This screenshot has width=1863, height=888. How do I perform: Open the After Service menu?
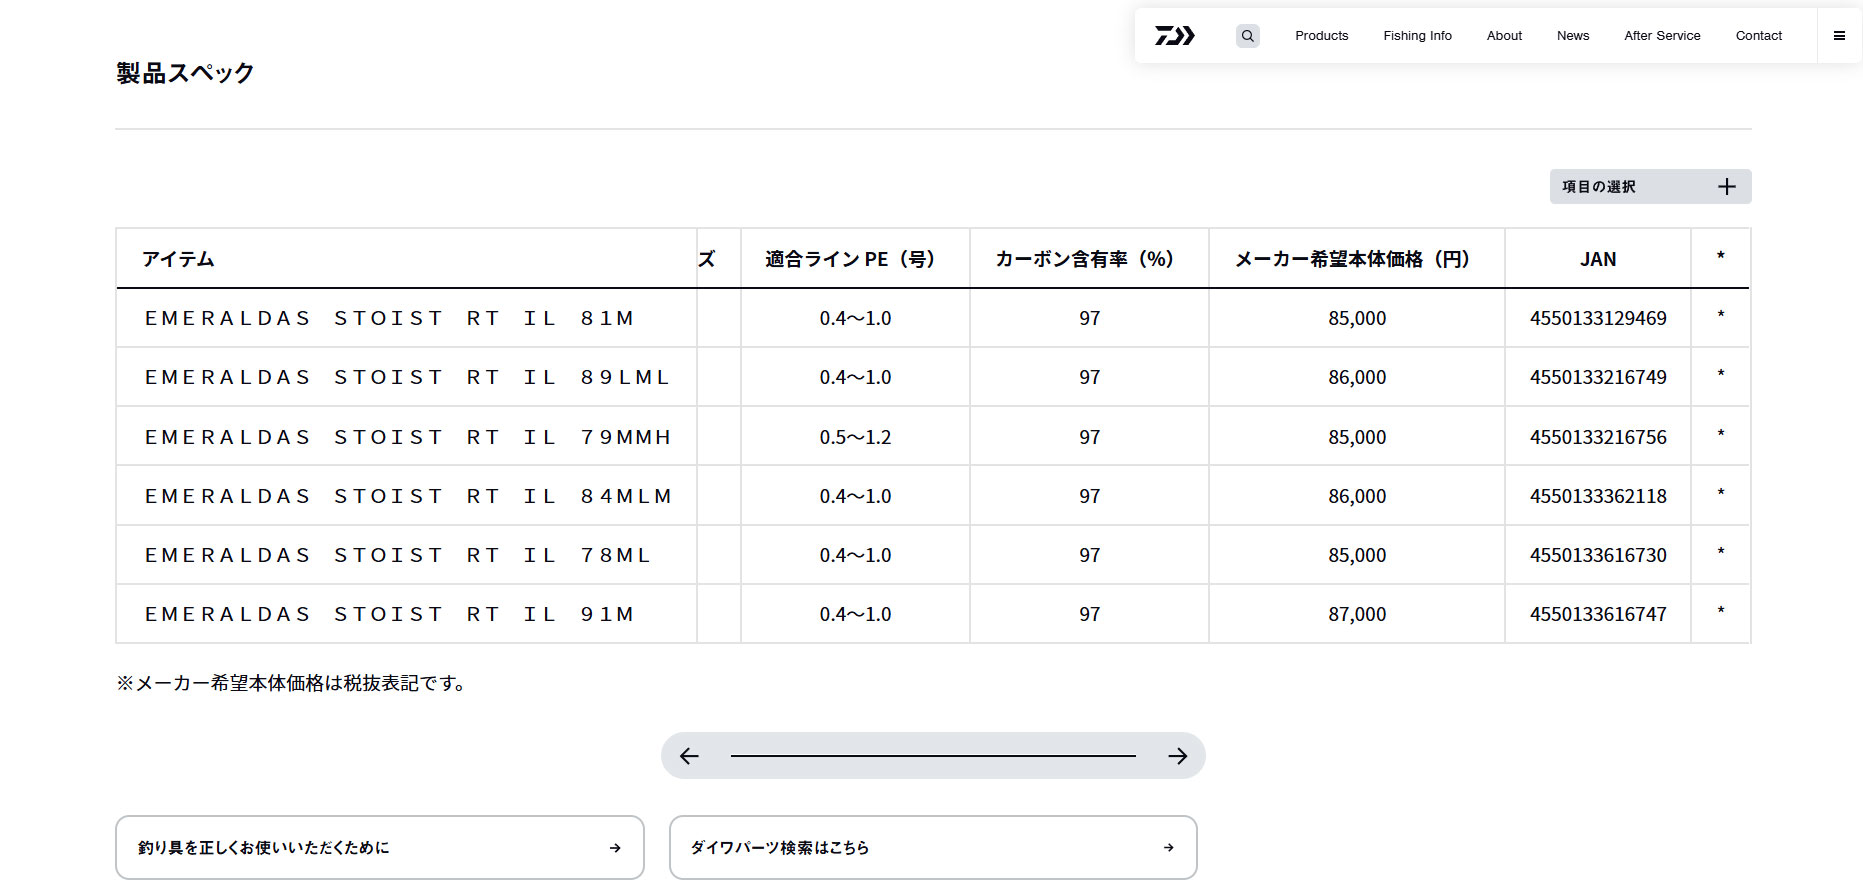[x=1662, y=36]
